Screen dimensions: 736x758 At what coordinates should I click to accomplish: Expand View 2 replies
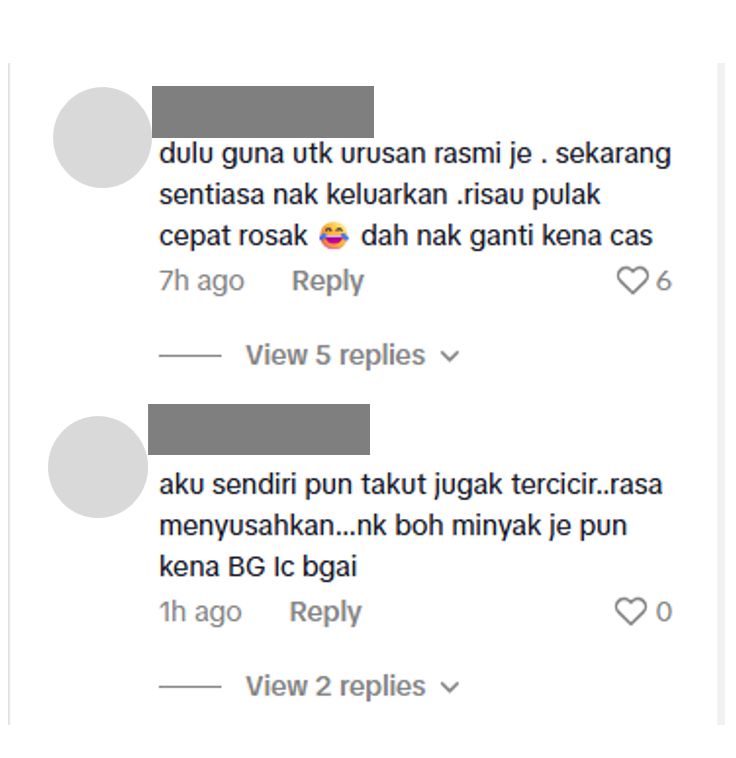(x=353, y=686)
